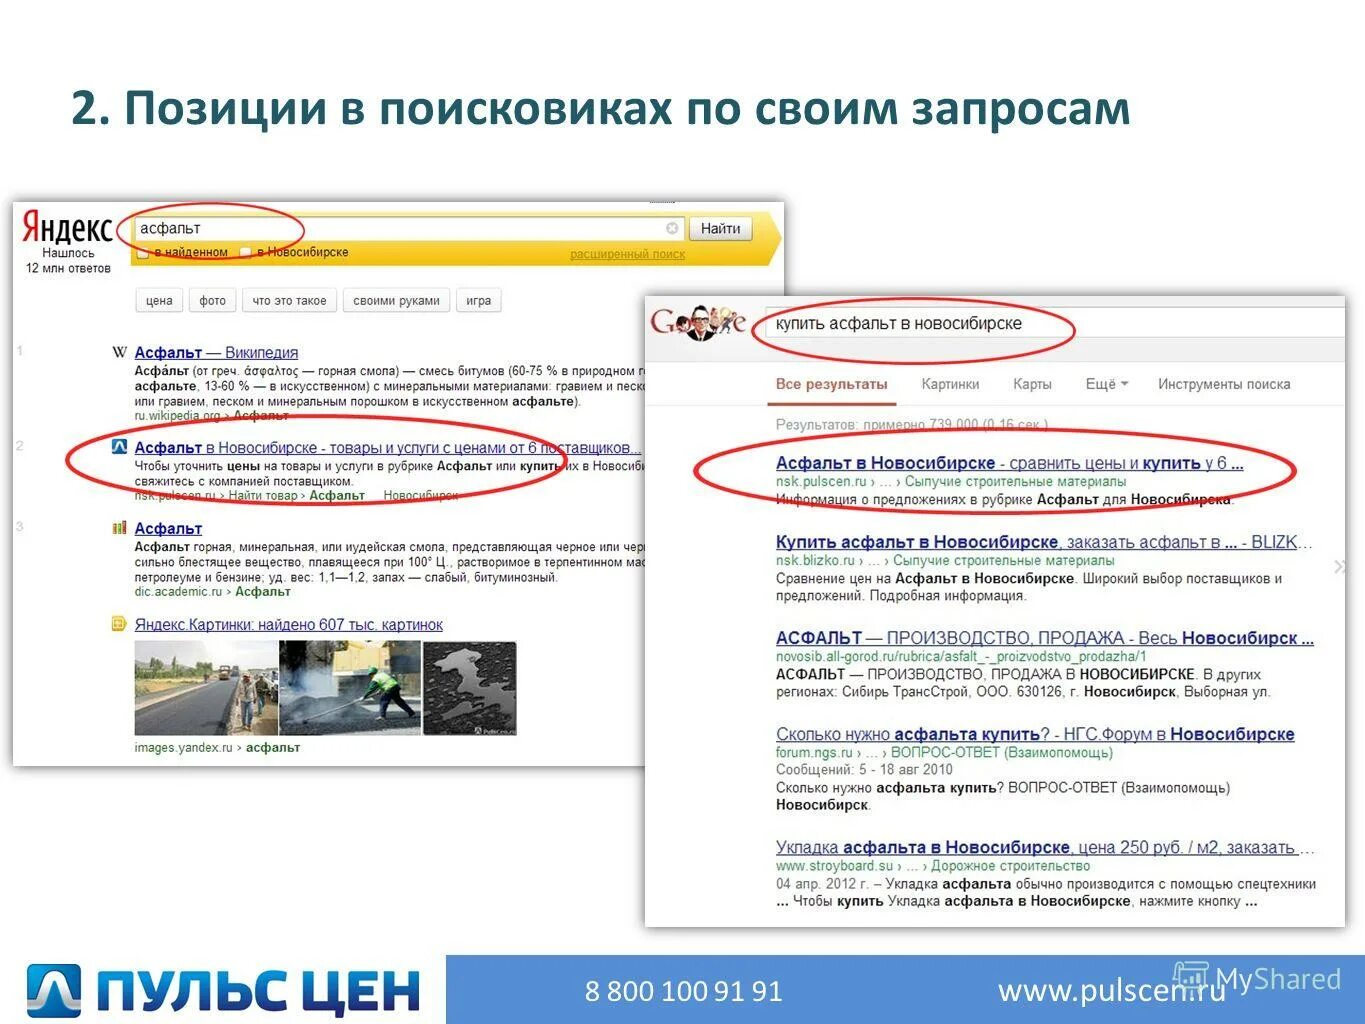1365x1024 pixels.
Task: Open the Асфальт dic.academic.ru result
Action: (x=168, y=528)
